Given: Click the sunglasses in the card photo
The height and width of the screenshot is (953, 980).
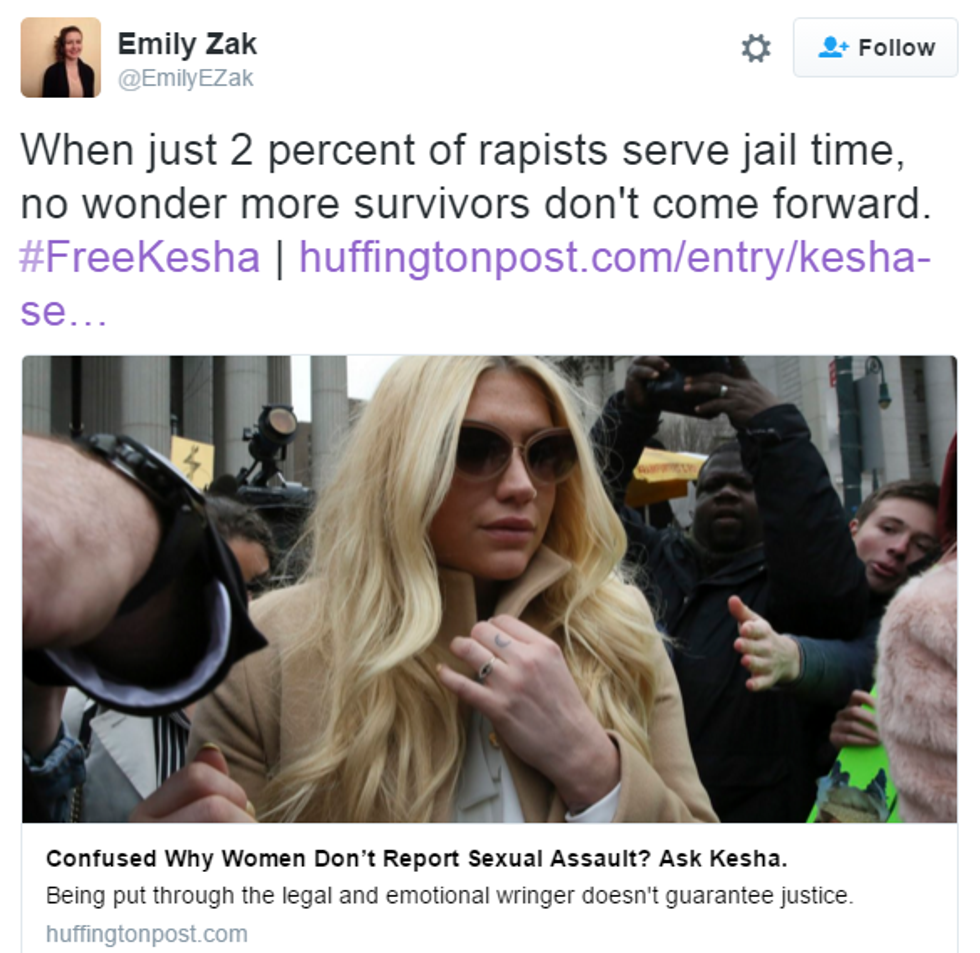Looking at the screenshot, I should pos(518,453).
